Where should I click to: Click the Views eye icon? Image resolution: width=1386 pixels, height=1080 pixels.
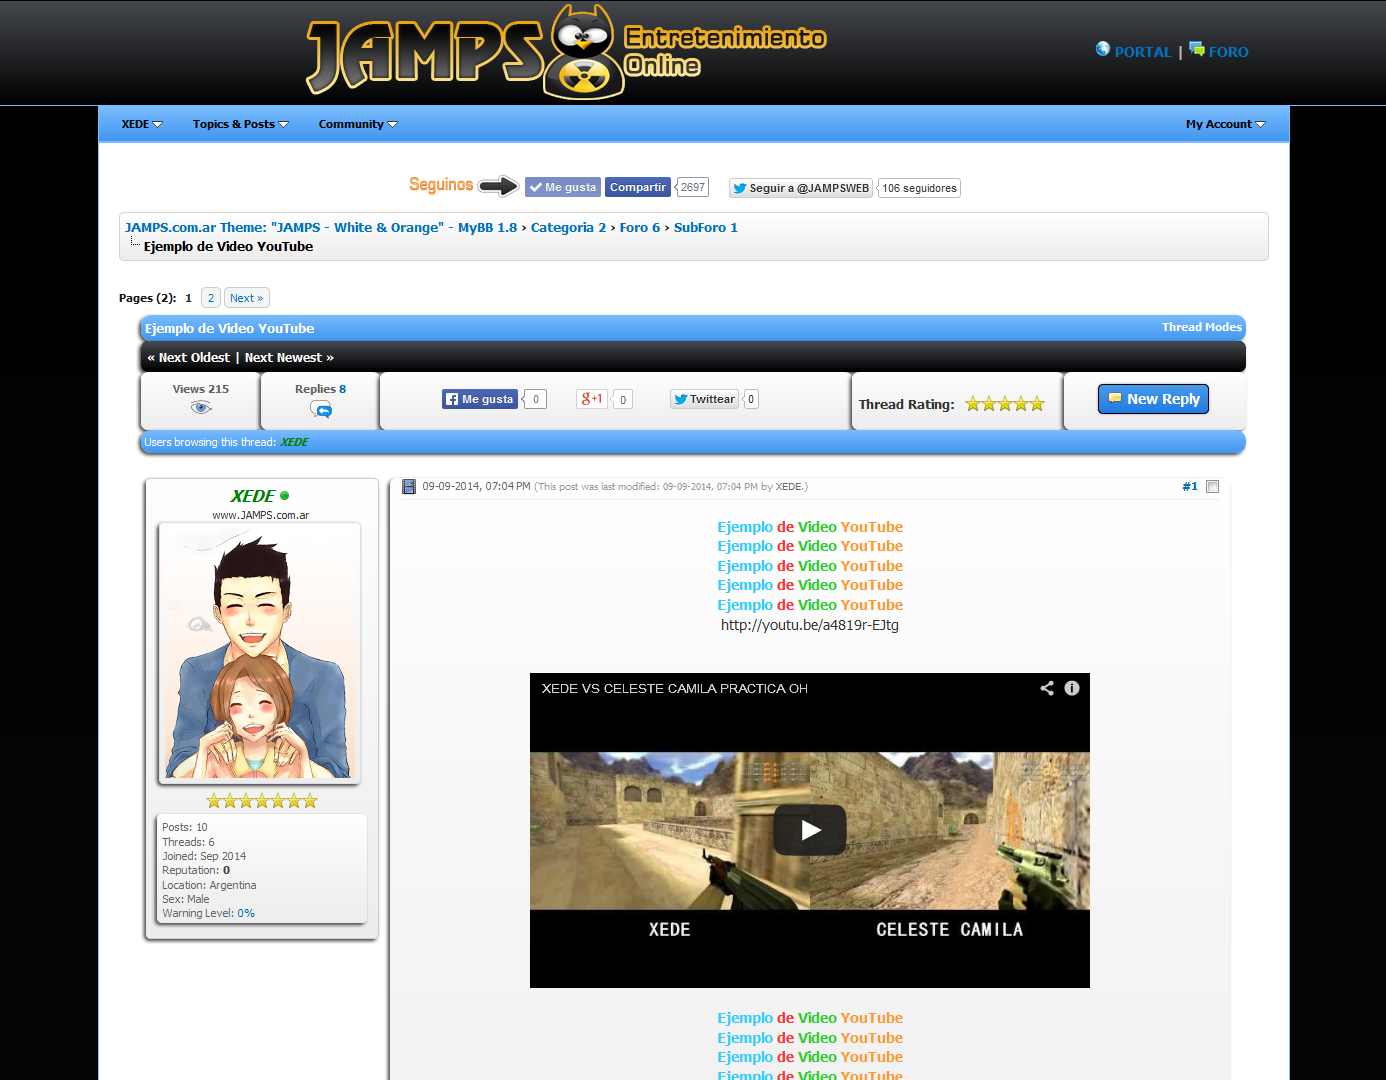coord(201,407)
